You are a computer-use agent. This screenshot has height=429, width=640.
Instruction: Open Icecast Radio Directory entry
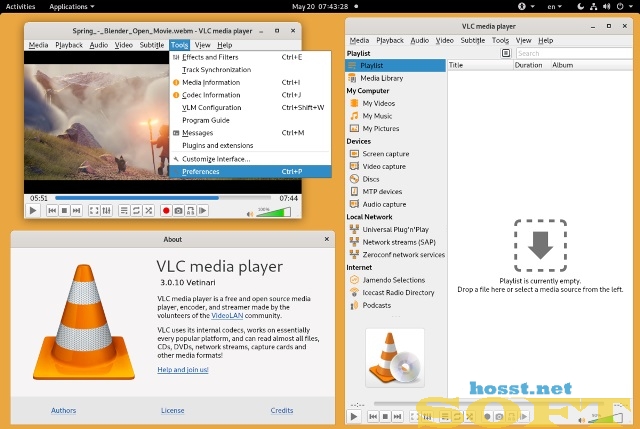tap(396, 293)
